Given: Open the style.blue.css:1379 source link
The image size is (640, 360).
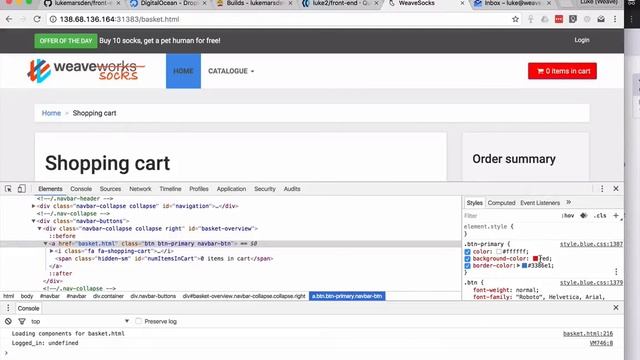Looking at the screenshot, I should (x=591, y=282).
